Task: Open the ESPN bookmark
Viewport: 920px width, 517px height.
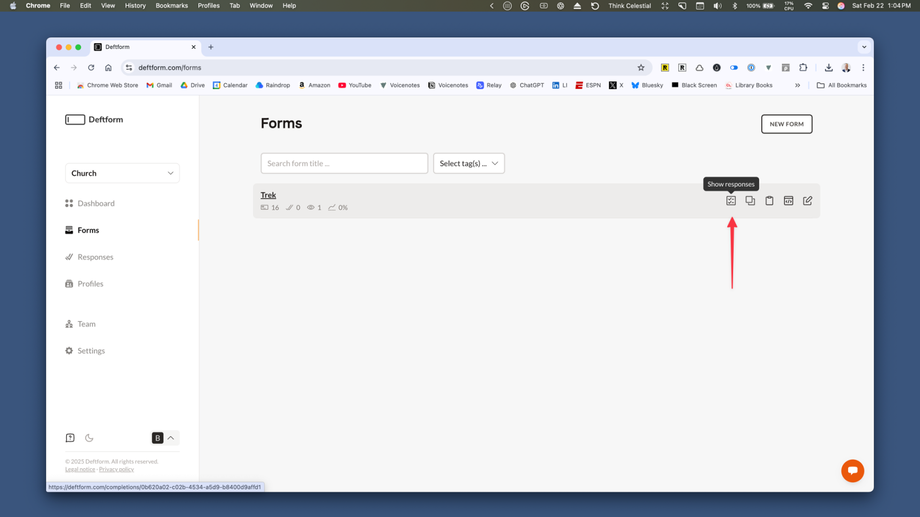Action: pyautogui.click(x=588, y=85)
